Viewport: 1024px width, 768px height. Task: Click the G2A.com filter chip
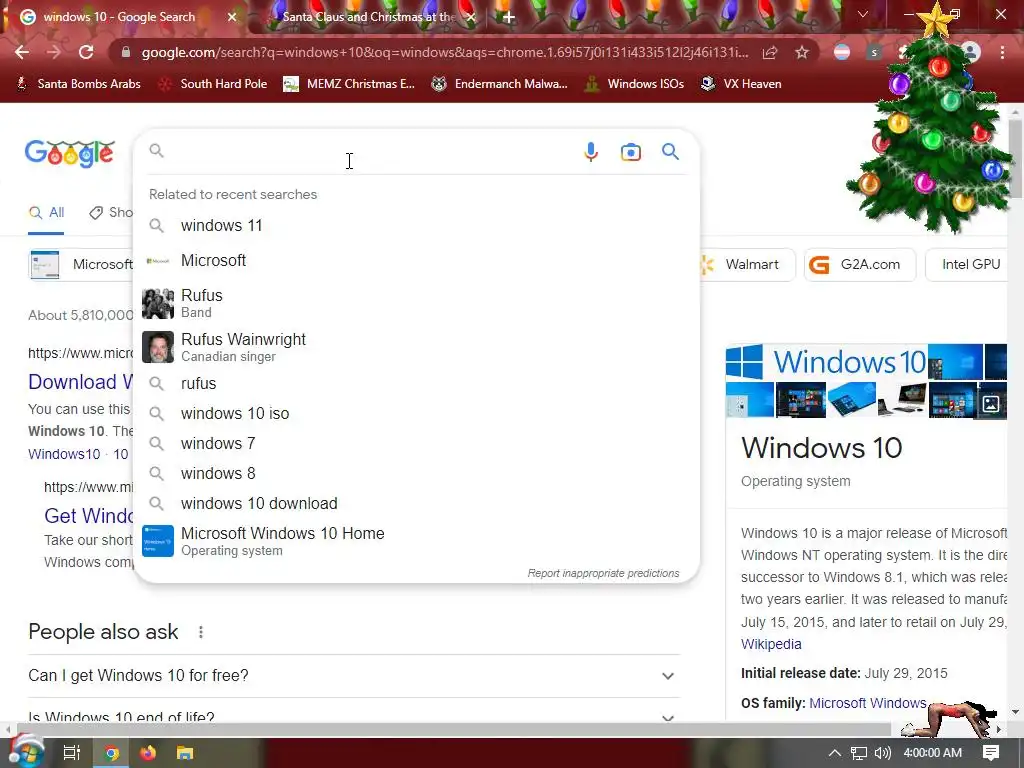pyautogui.click(x=859, y=264)
